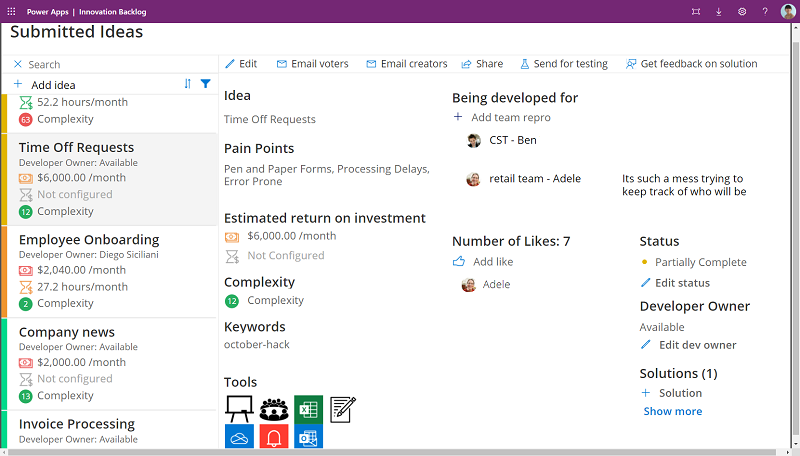This screenshot has width=800, height=456.
Task: Toggle sort order of ideas list
Action: (187, 84)
